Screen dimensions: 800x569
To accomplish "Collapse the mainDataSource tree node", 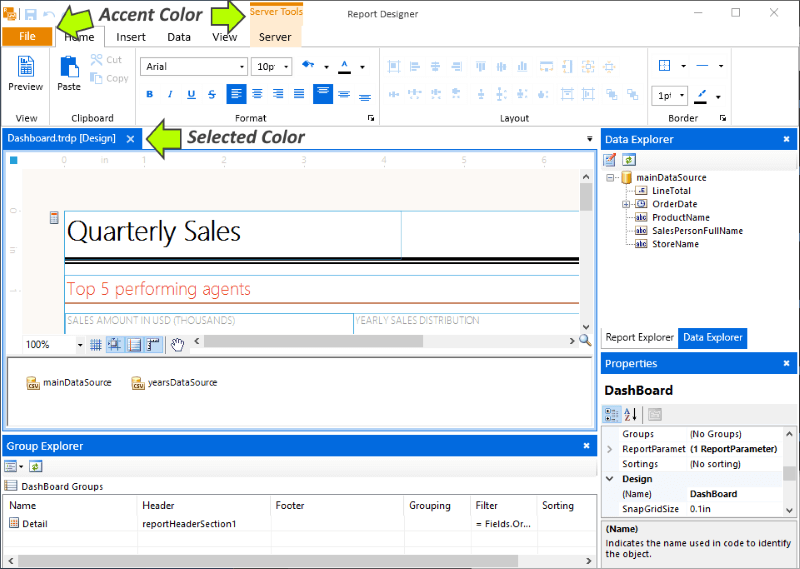I will point(610,178).
